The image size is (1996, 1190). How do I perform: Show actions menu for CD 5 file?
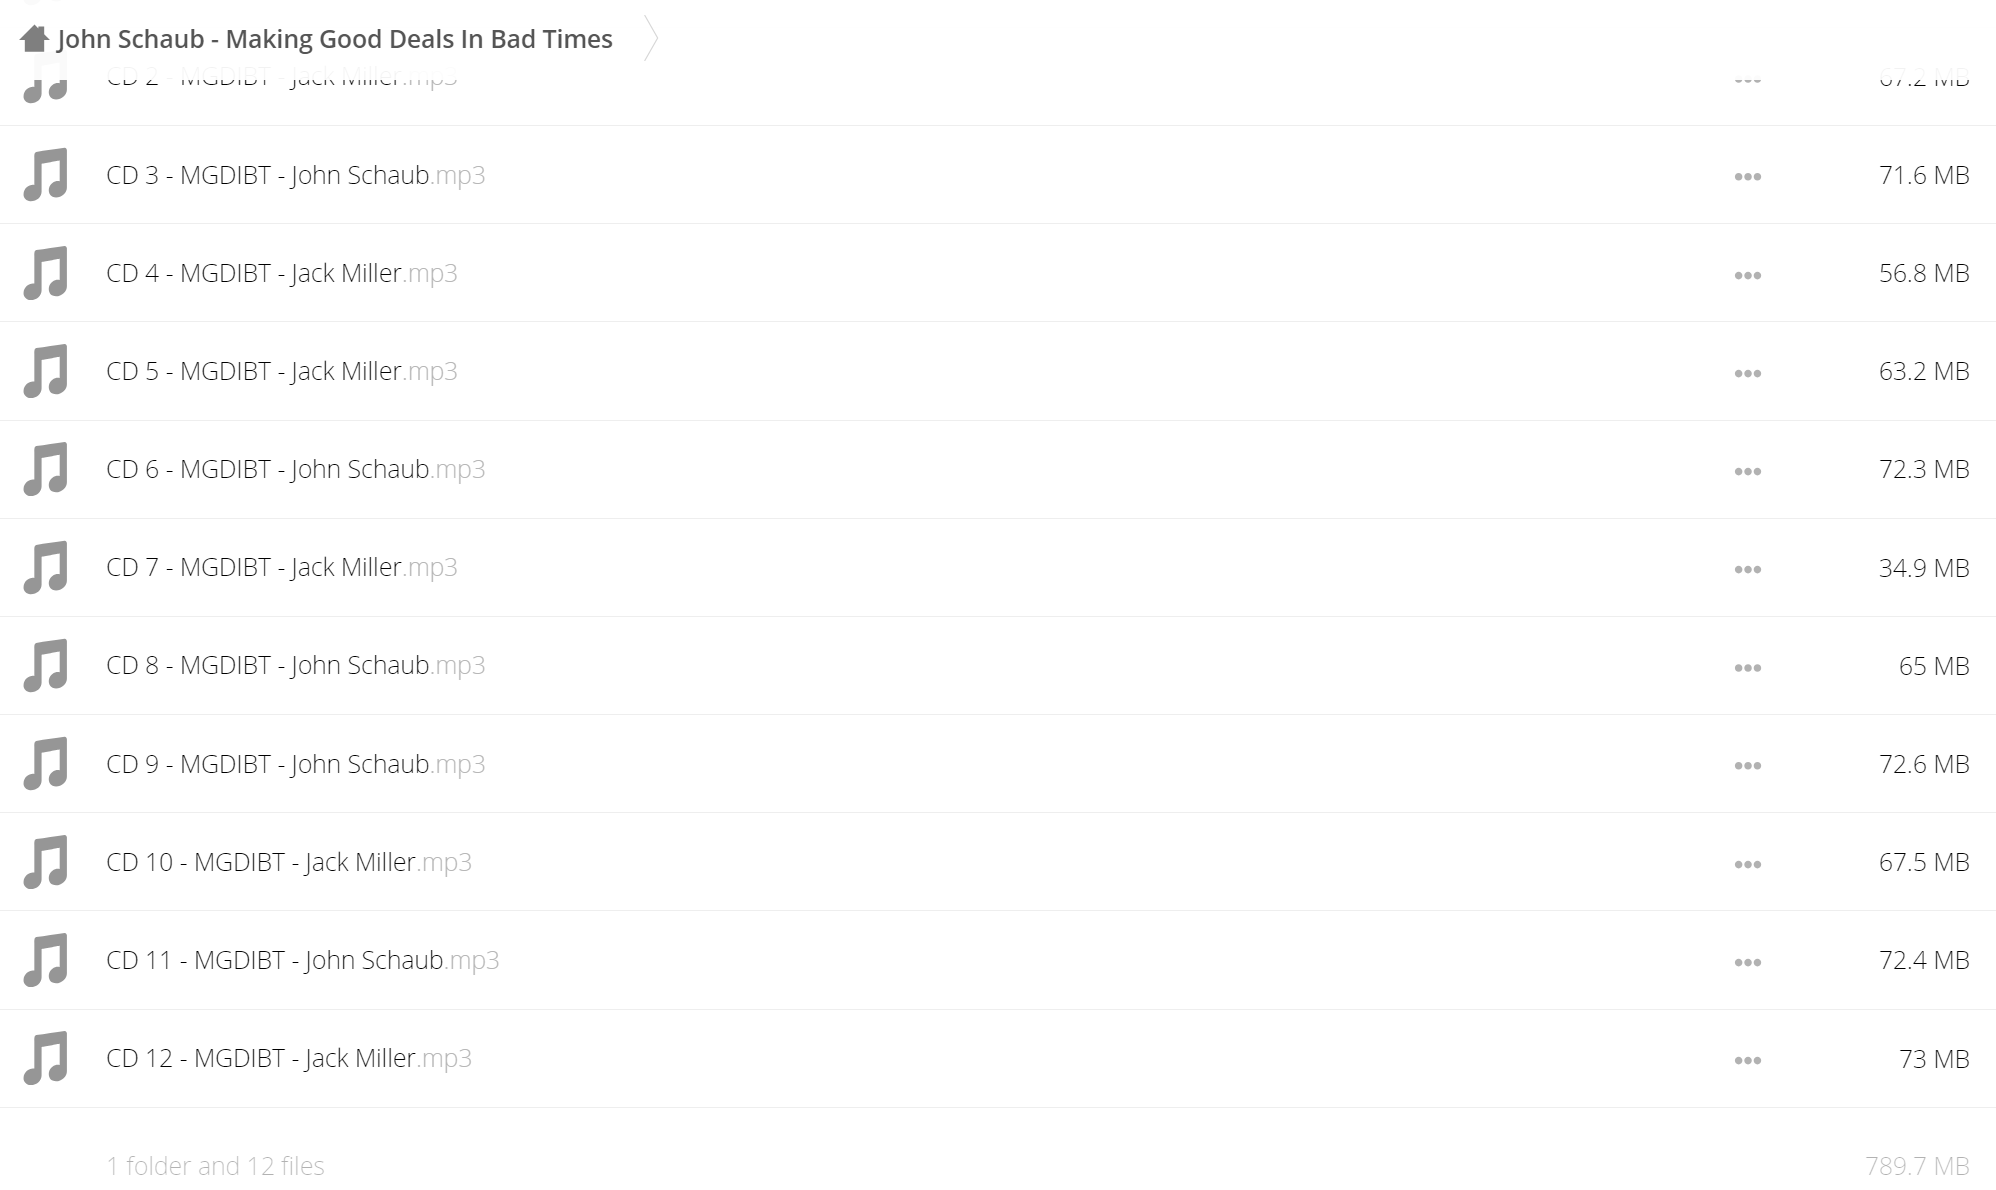pyautogui.click(x=1748, y=373)
